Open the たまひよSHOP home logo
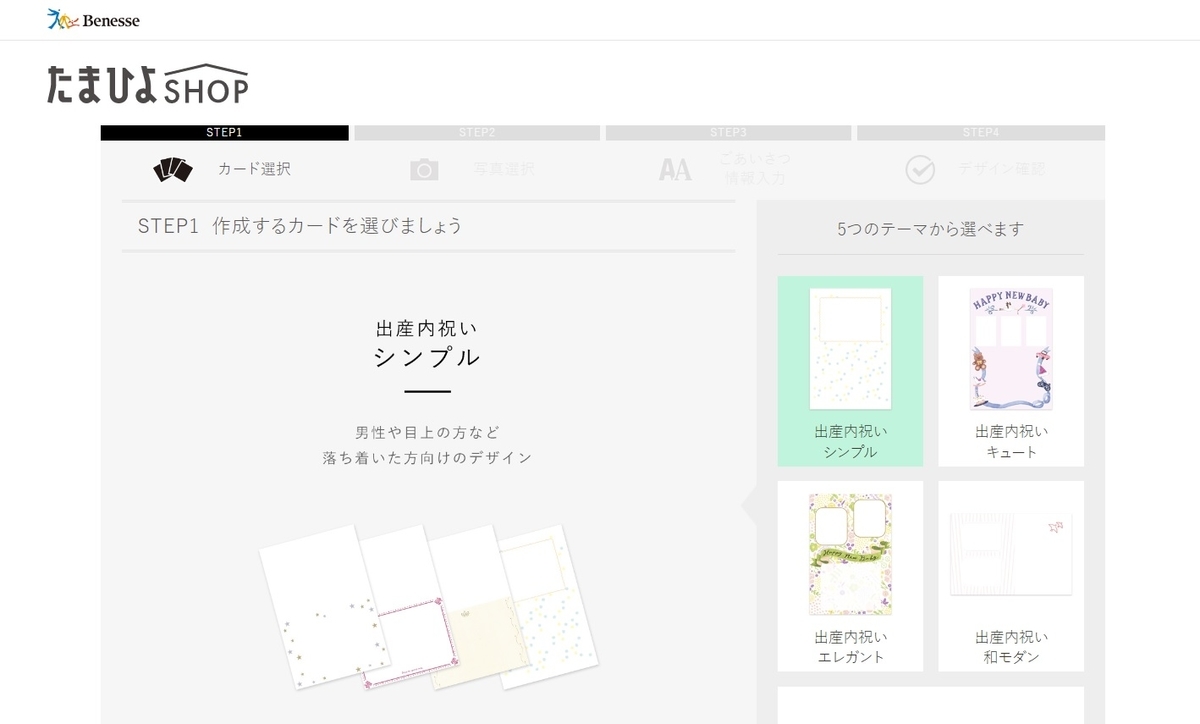Image resolution: width=1200 pixels, height=724 pixels. click(146, 84)
